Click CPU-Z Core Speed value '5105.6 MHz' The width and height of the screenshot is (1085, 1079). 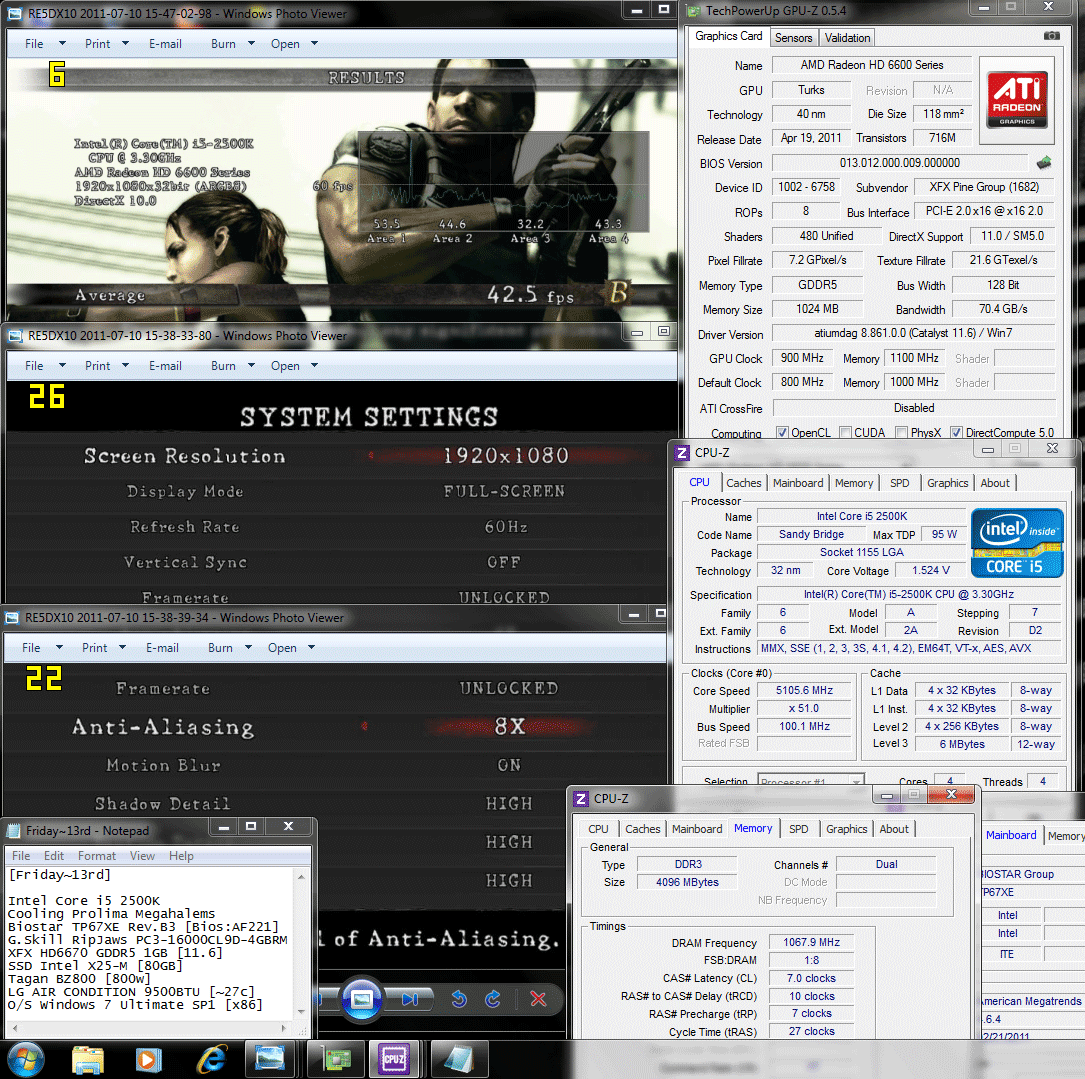tap(804, 691)
